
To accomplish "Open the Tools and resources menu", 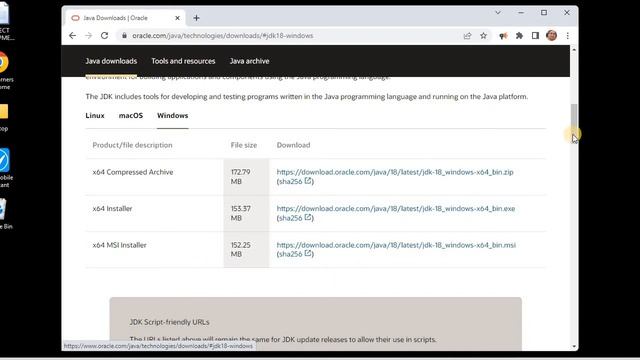I will pos(183,61).
